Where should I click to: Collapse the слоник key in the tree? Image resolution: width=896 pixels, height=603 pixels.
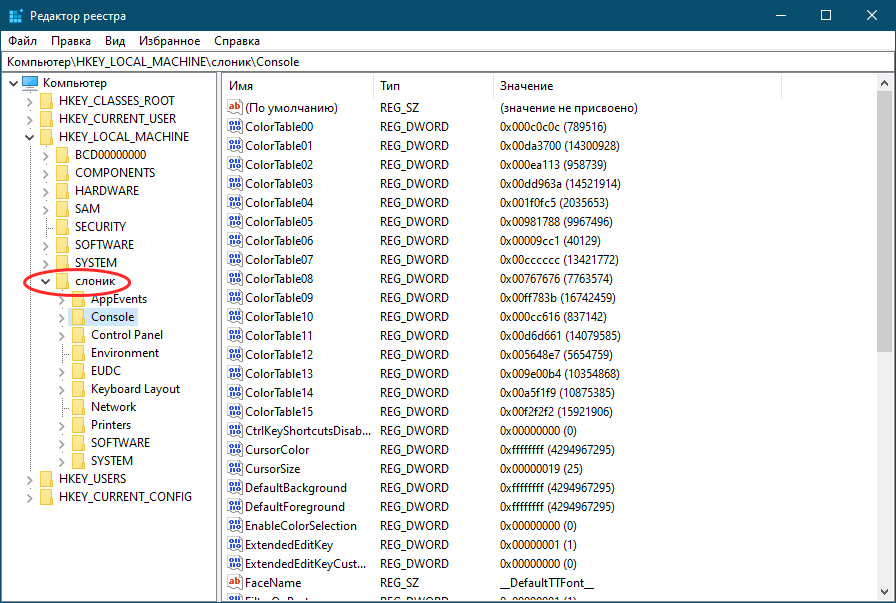(45, 282)
